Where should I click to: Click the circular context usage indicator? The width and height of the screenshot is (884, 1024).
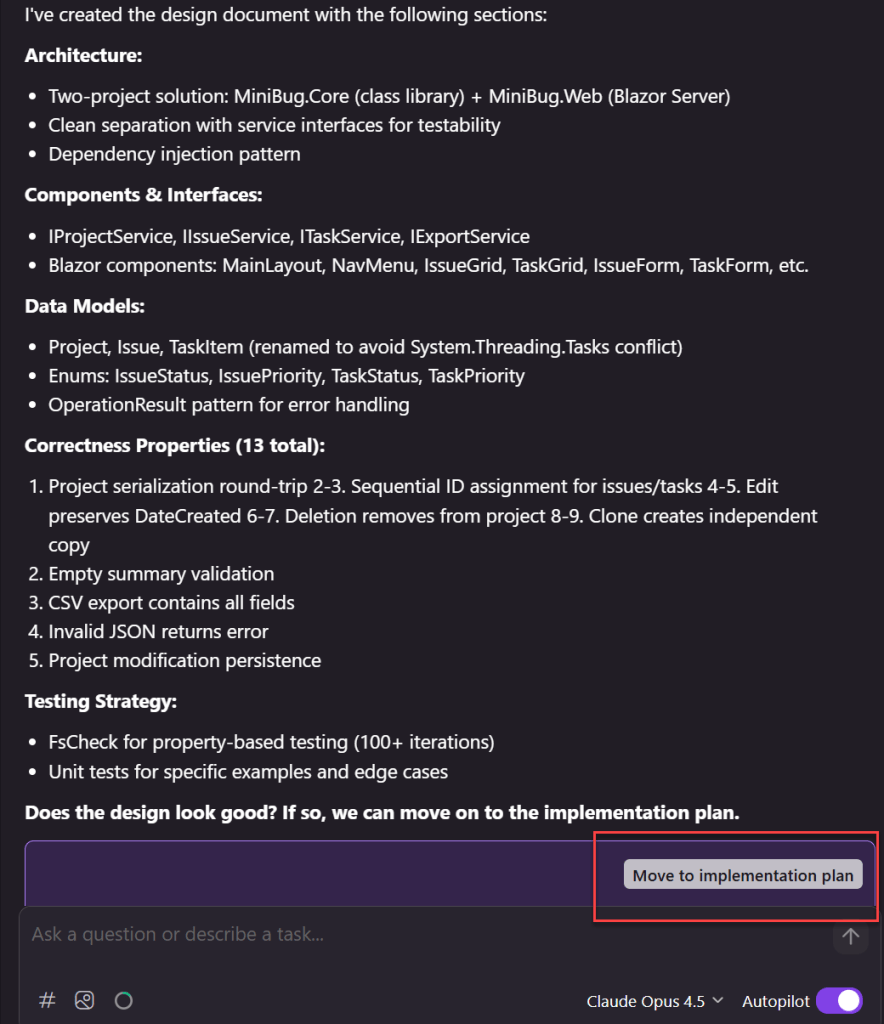pos(123,1000)
